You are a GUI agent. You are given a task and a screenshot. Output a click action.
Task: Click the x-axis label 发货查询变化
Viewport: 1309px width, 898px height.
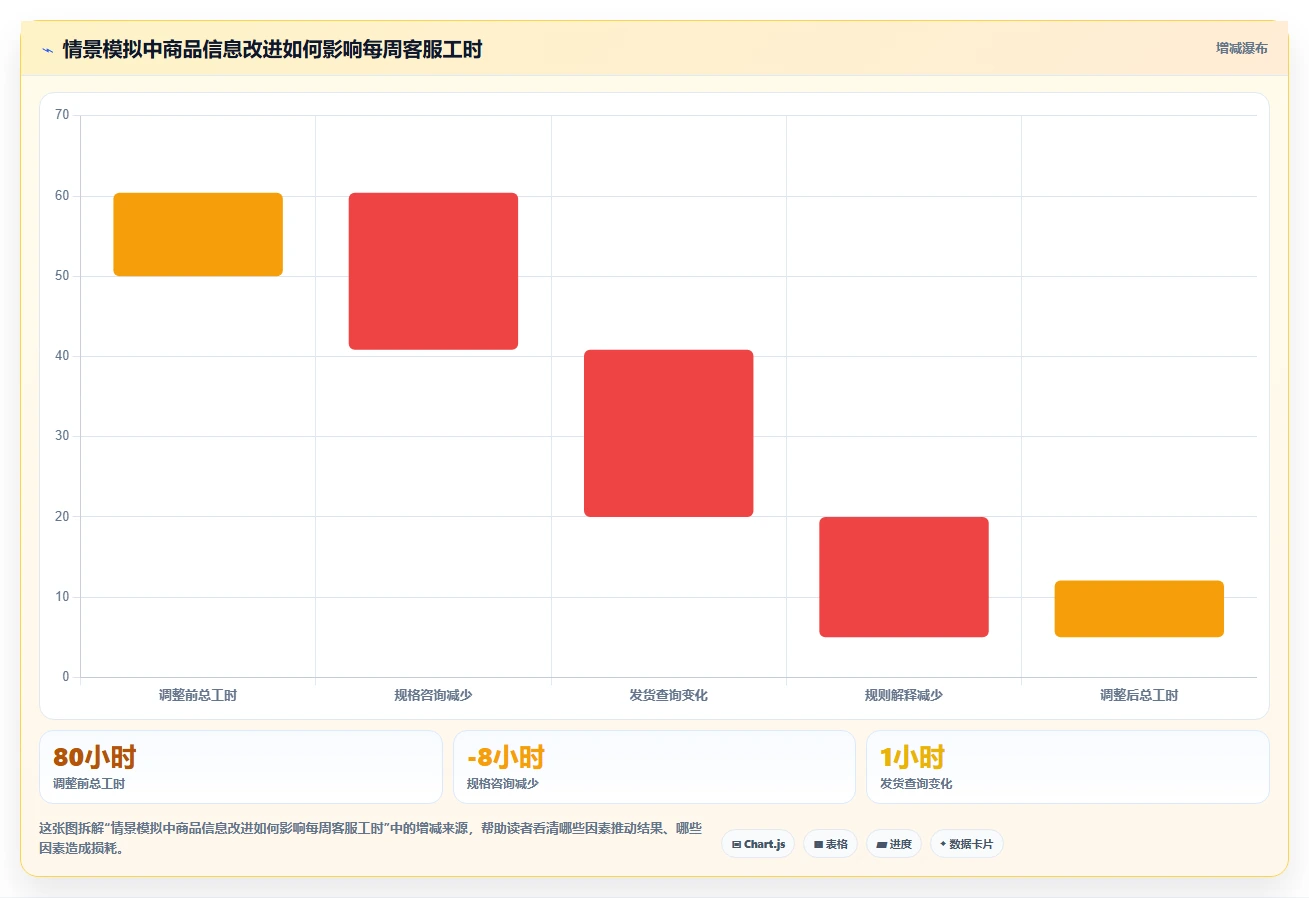668,695
